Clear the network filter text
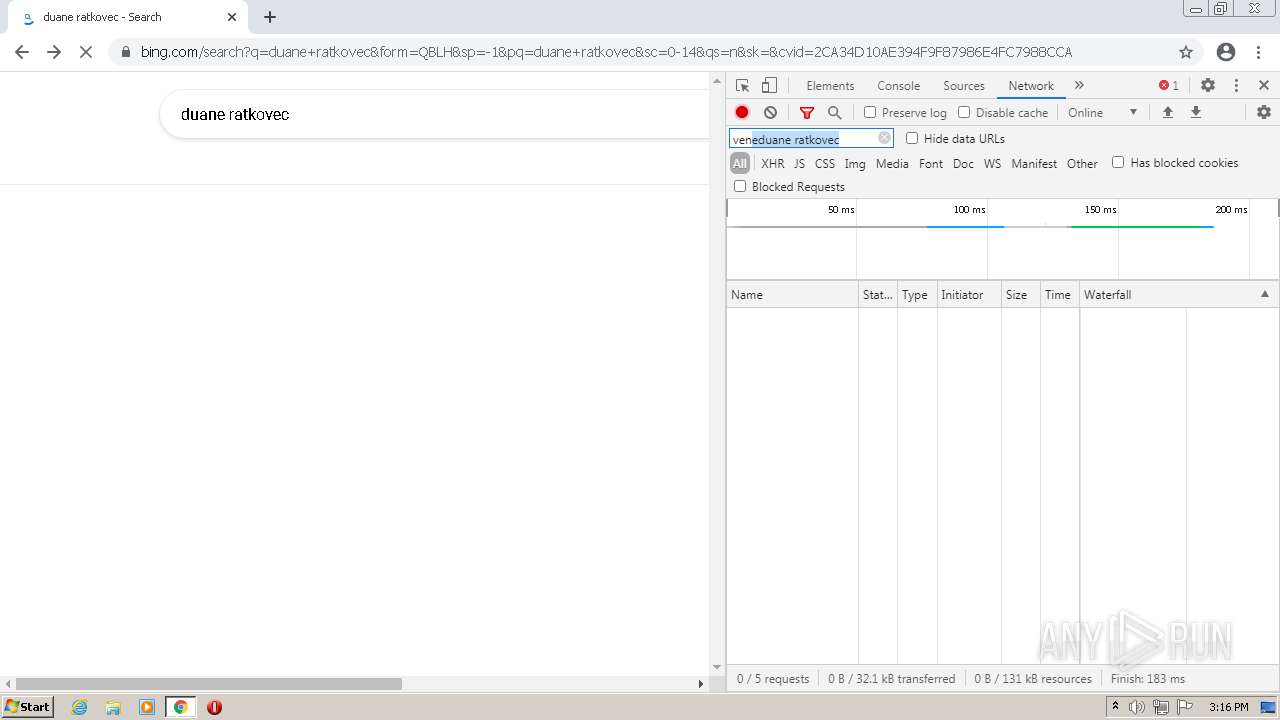This screenshot has width=1280, height=720. (884, 138)
